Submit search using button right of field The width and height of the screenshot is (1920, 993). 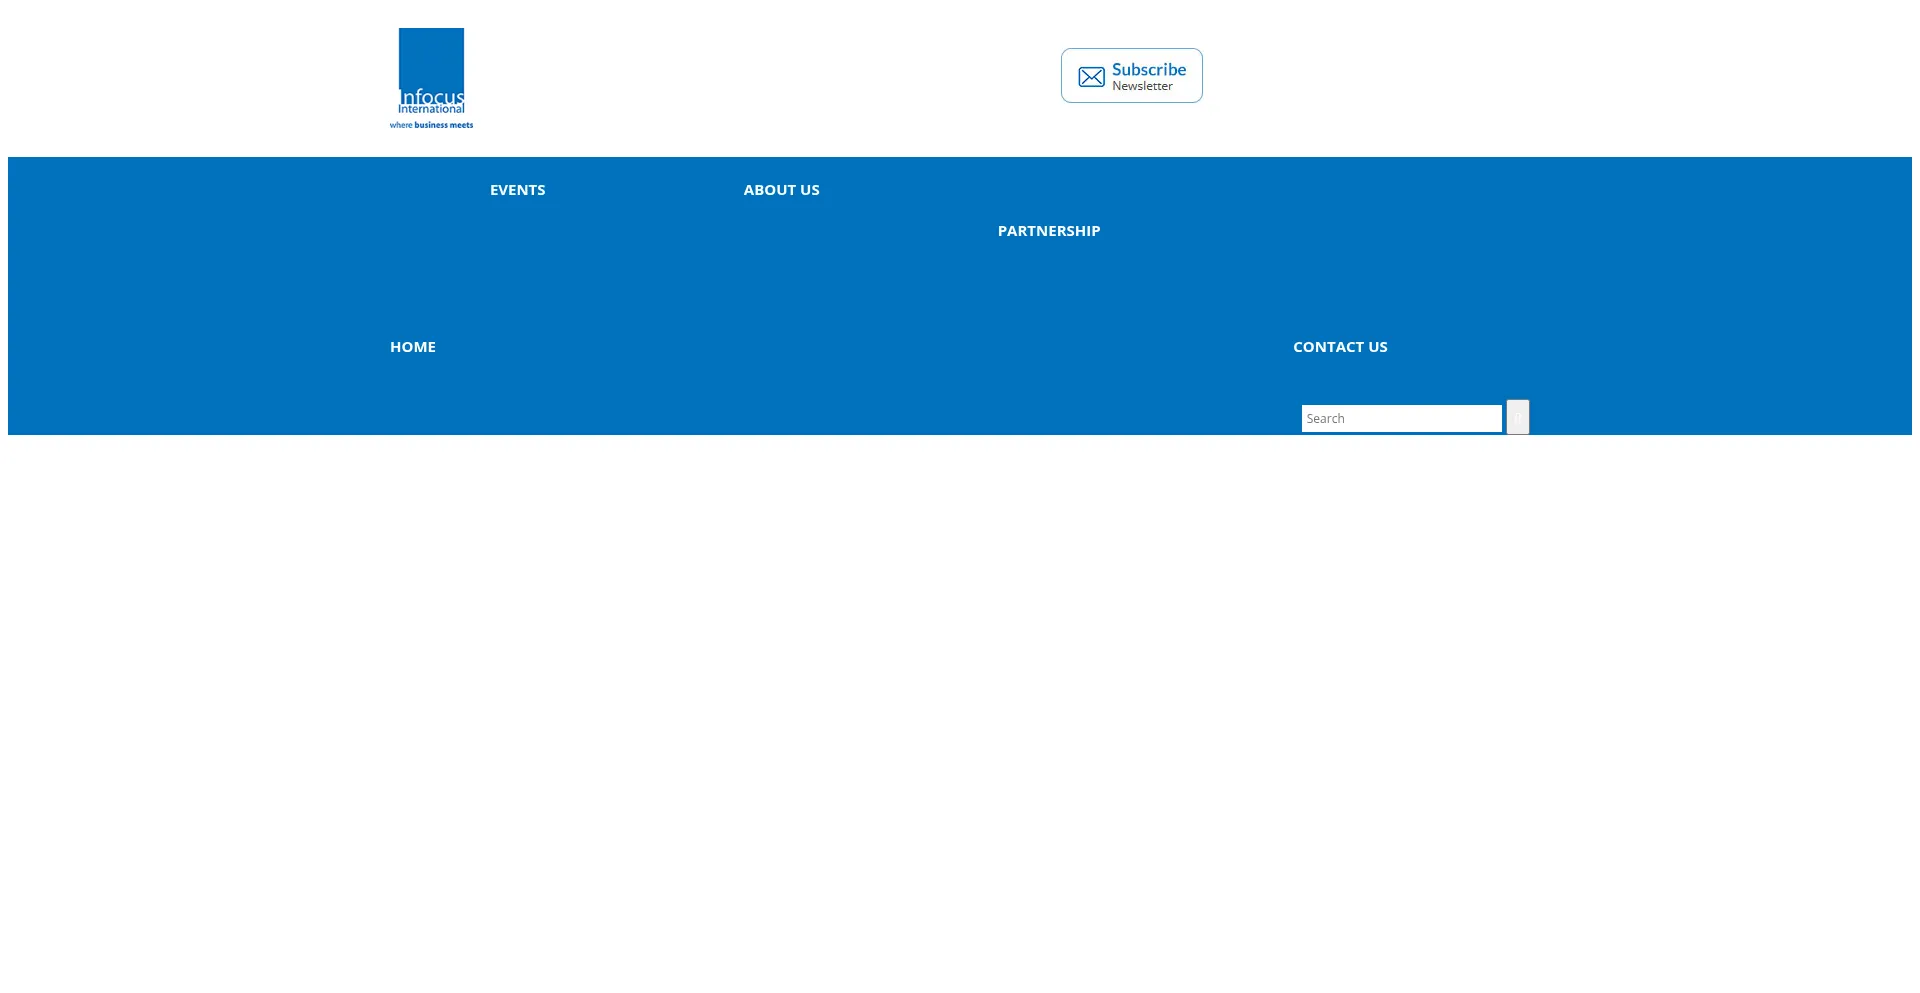tap(1517, 417)
